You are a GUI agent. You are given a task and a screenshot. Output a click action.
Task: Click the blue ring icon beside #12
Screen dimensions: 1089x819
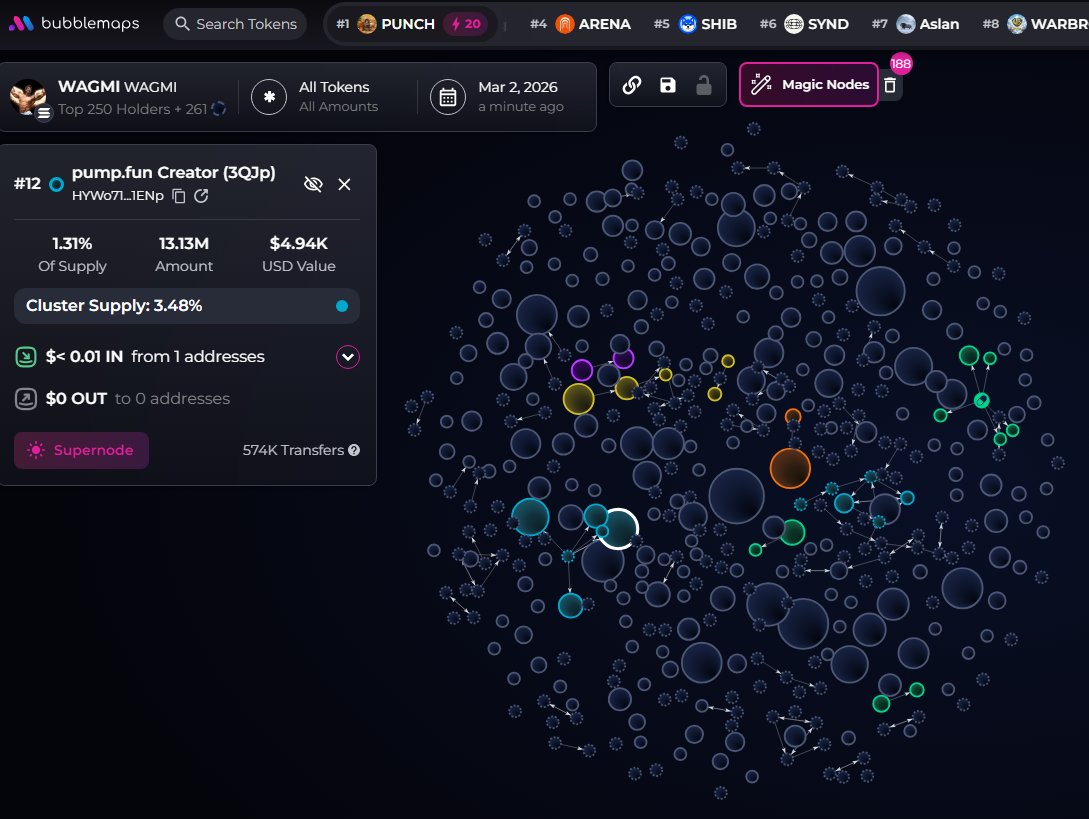pos(57,184)
